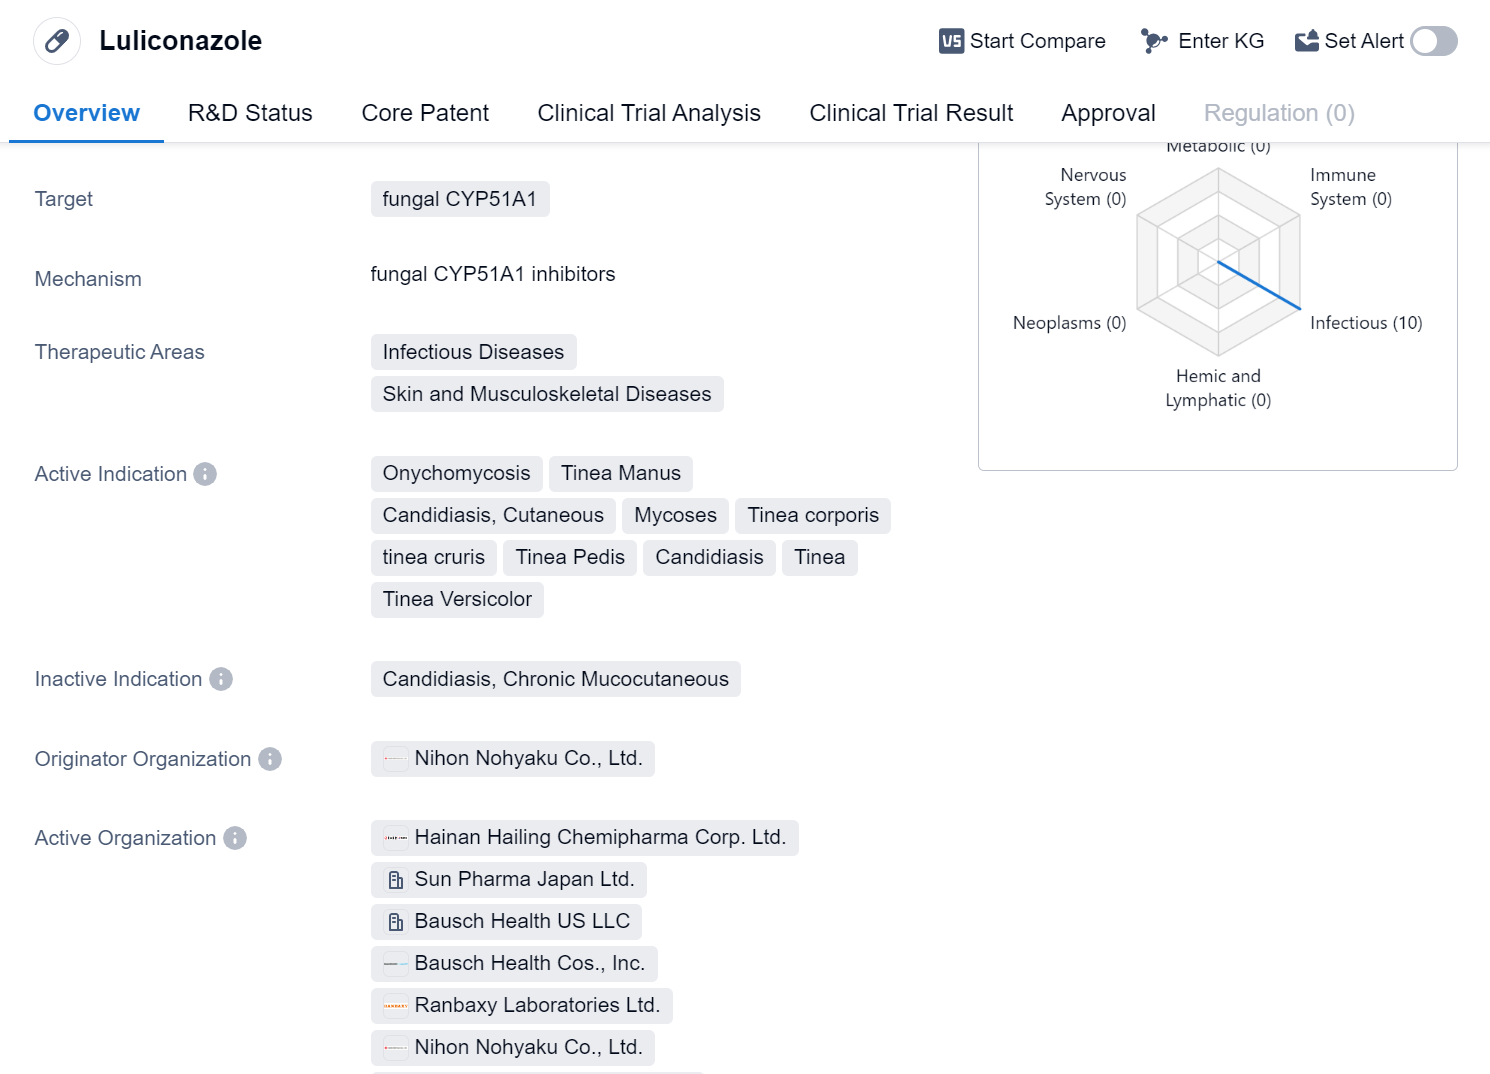This screenshot has height=1074, width=1490.
Task: Switch to the R&D Status tab
Action: pos(250,113)
